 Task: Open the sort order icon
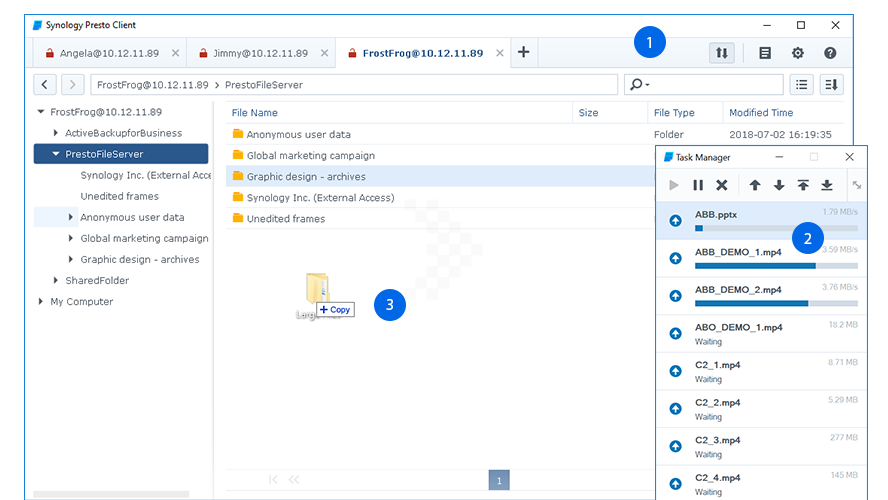tap(831, 85)
